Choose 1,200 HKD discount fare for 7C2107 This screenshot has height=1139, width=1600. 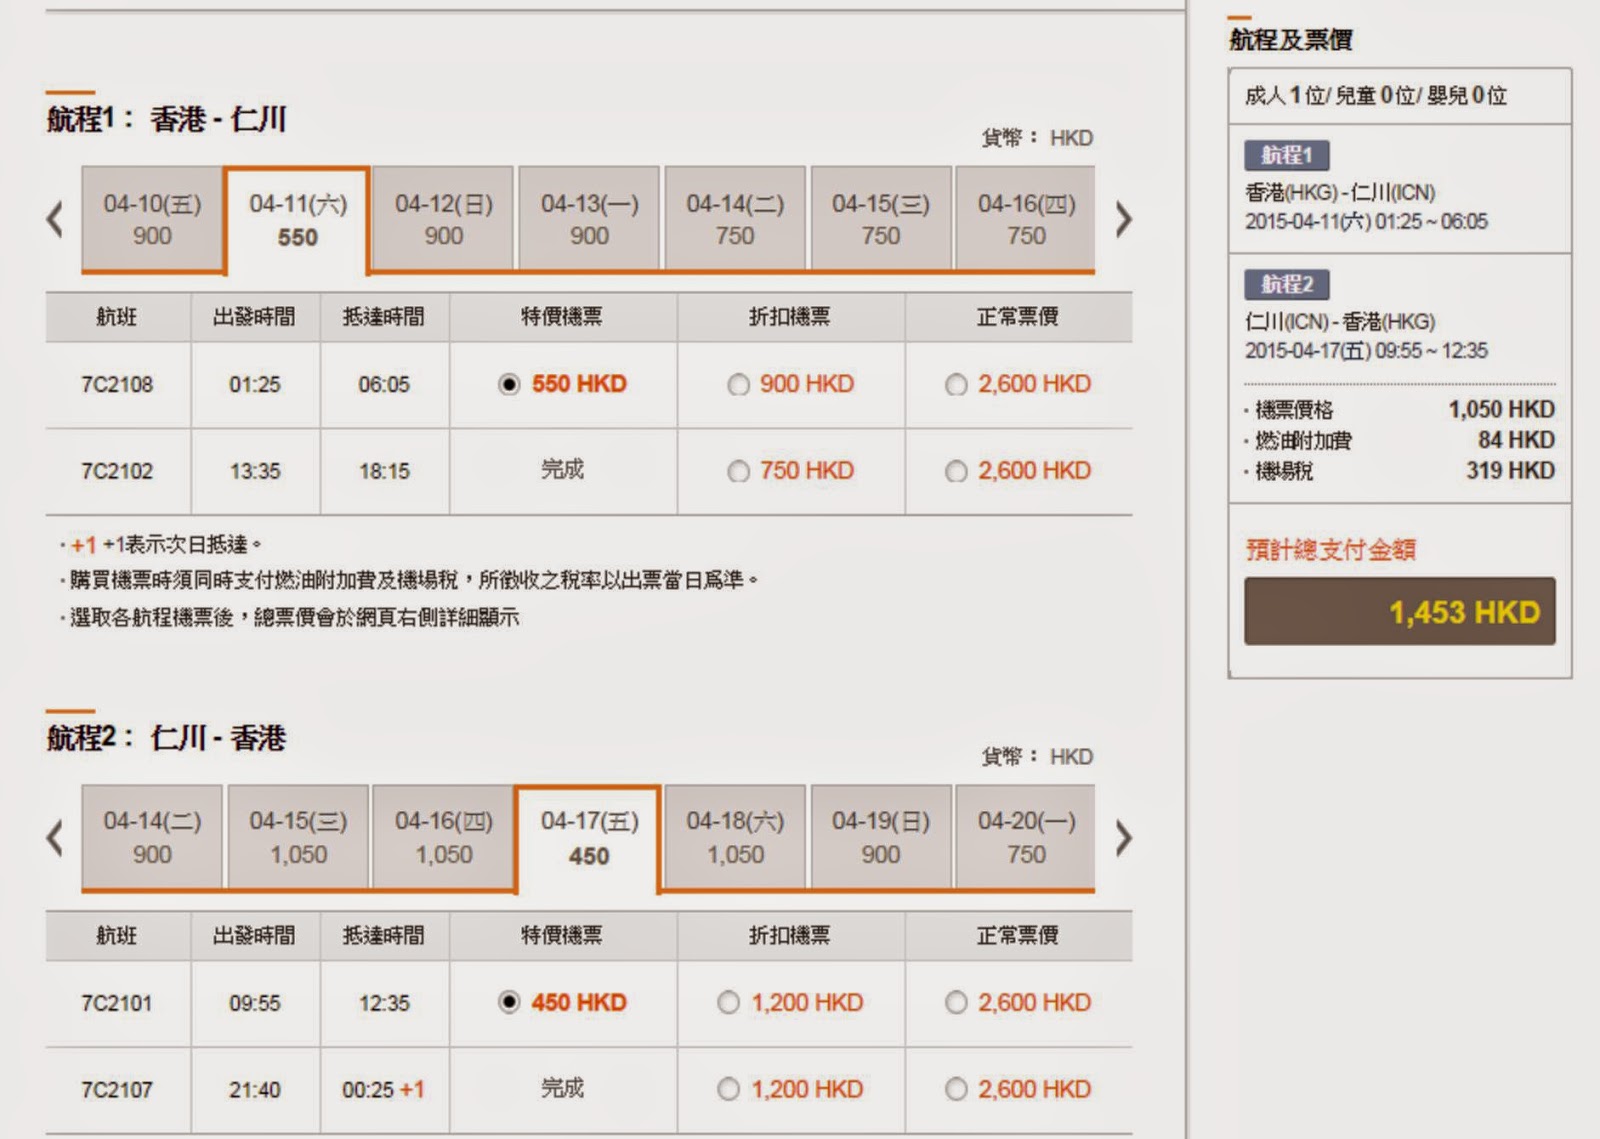click(x=729, y=1089)
